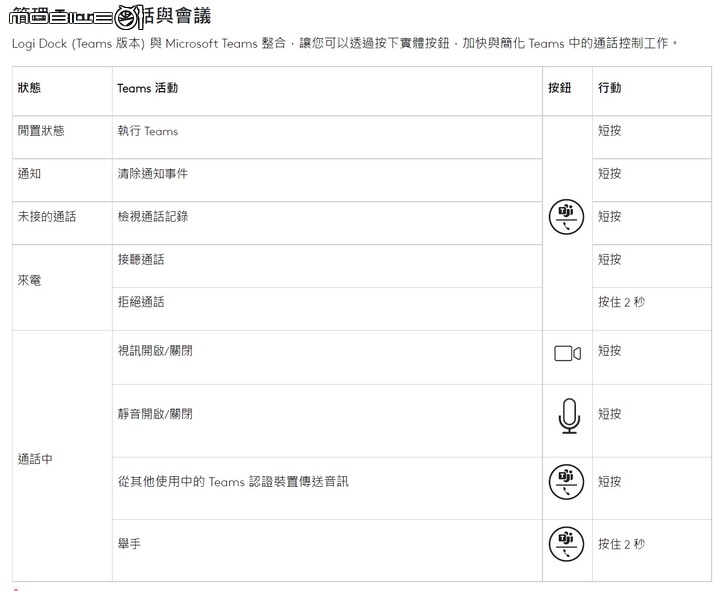Click the 話與會議 heading text
The width and height of the screenshot is (720, 591).
pos(177,17)
